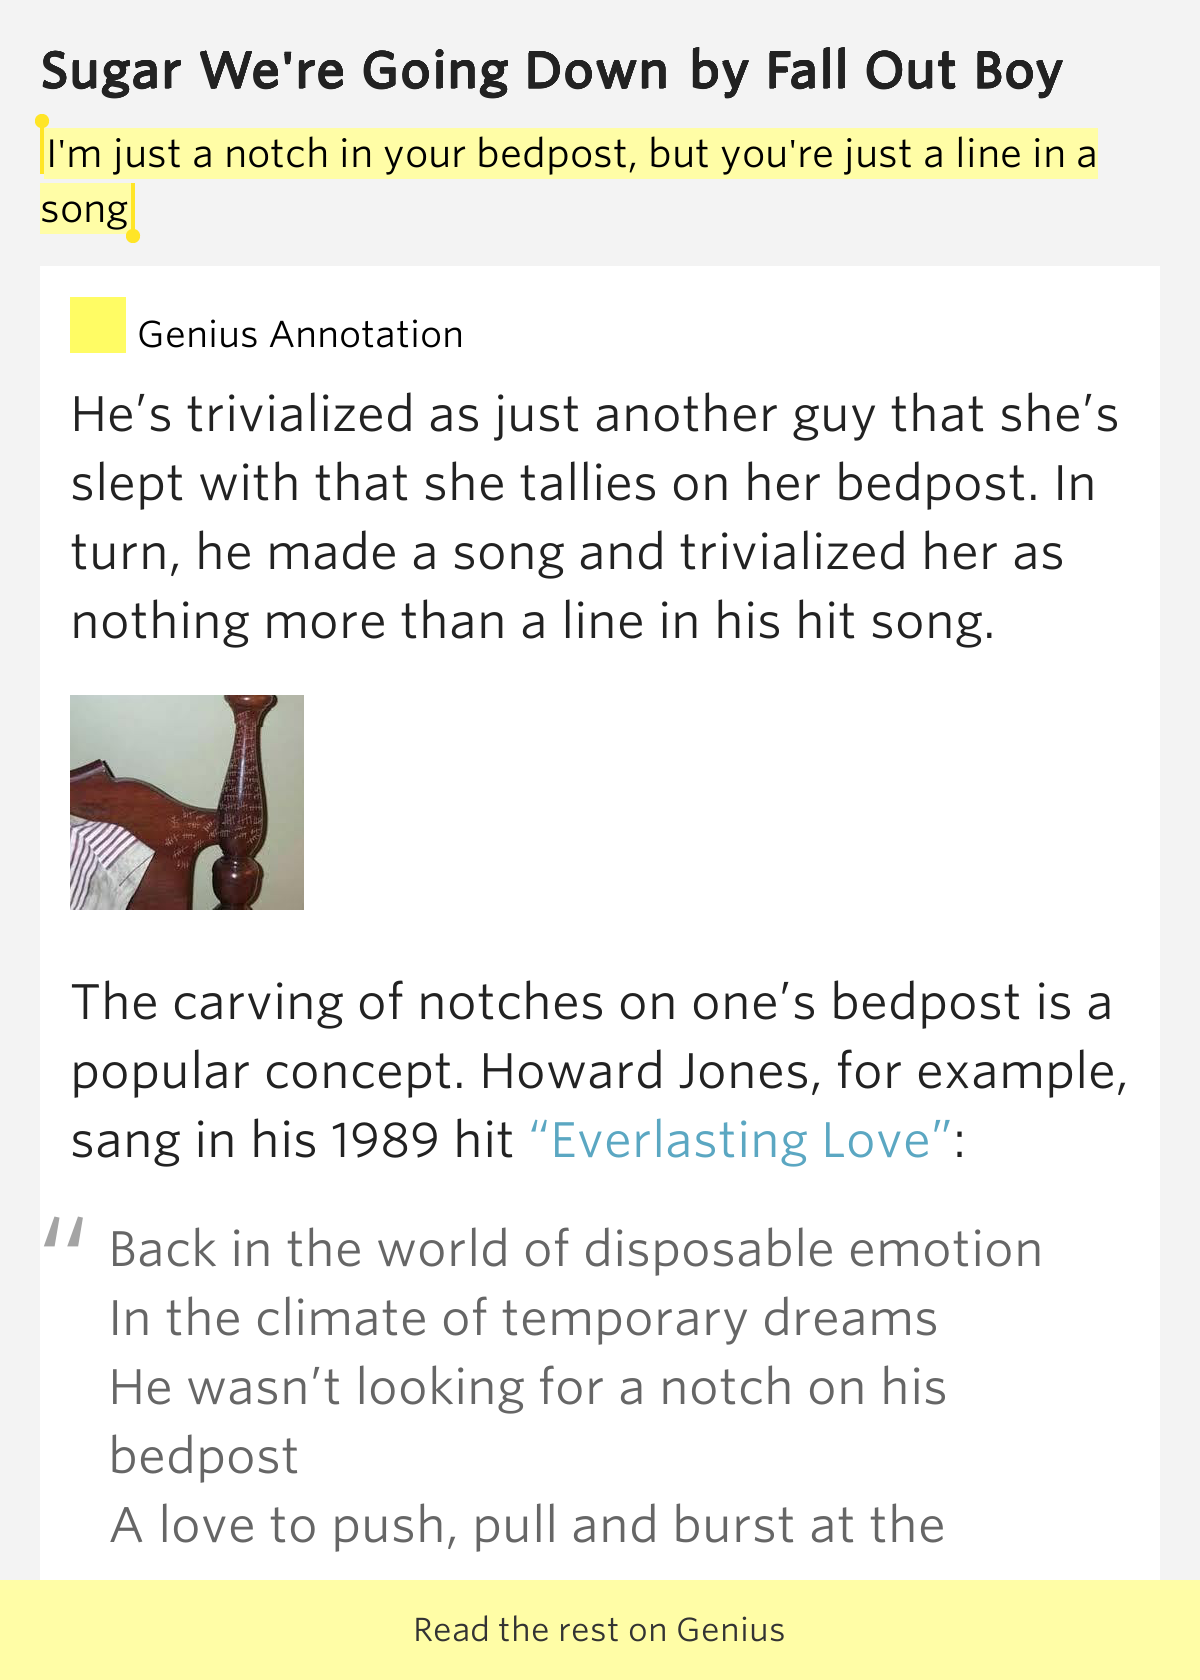Click the "Sugar We're Going Down" page title
The image size is (1200, 1680).
[x=355, y=72]
